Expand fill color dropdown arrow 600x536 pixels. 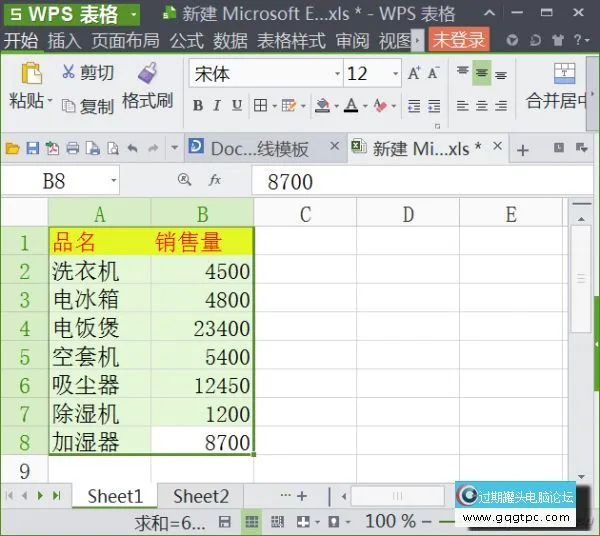point(336,106)
